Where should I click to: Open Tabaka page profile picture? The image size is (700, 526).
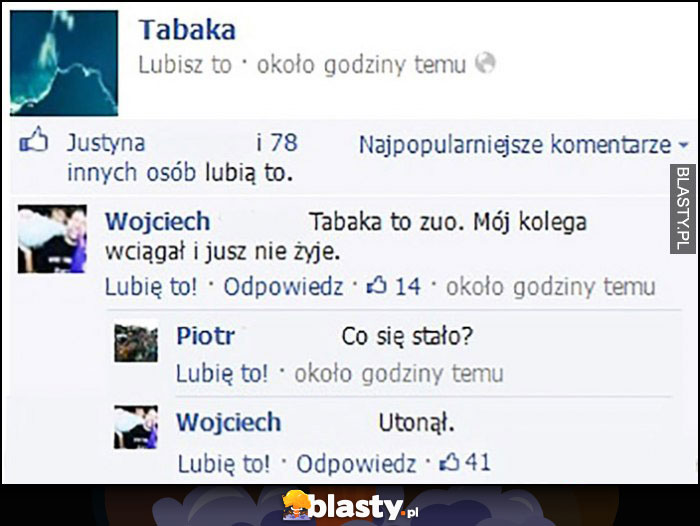64,63
